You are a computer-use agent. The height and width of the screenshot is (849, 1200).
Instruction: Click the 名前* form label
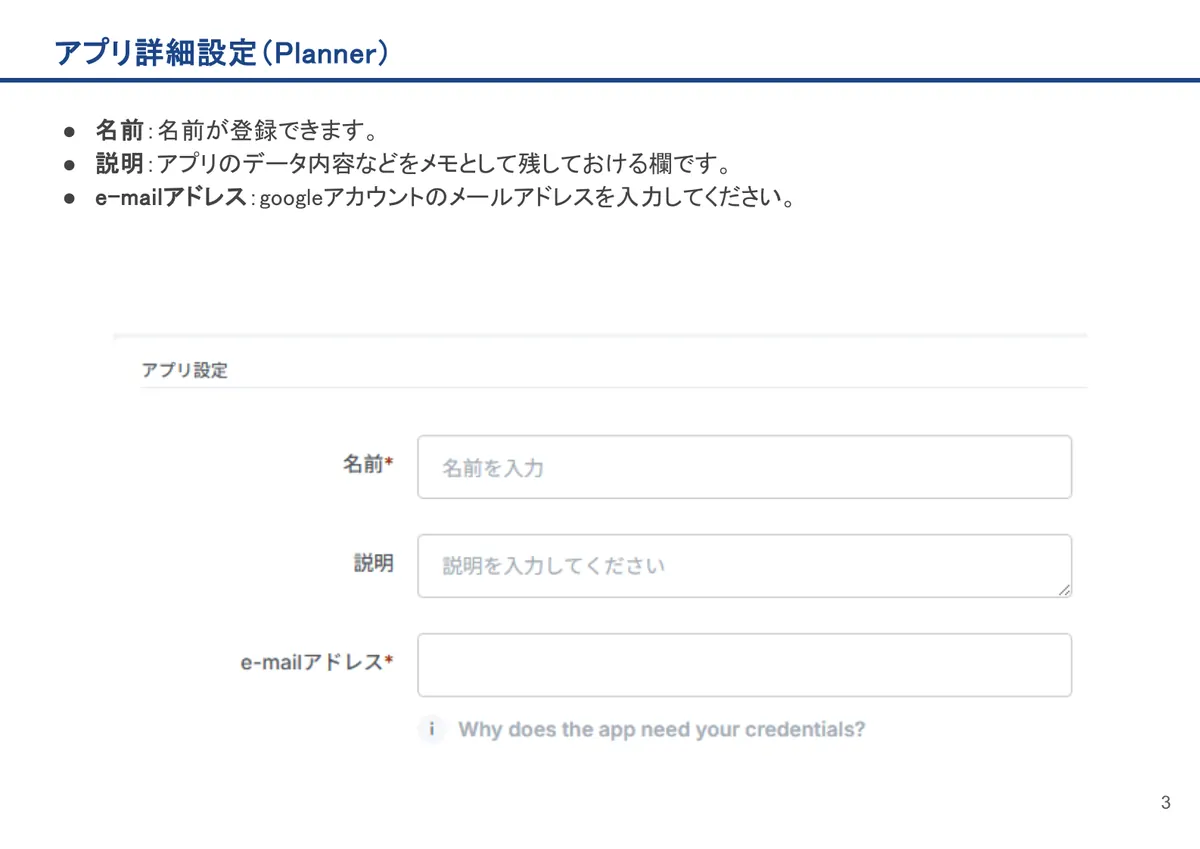click(x=367, y=464)
